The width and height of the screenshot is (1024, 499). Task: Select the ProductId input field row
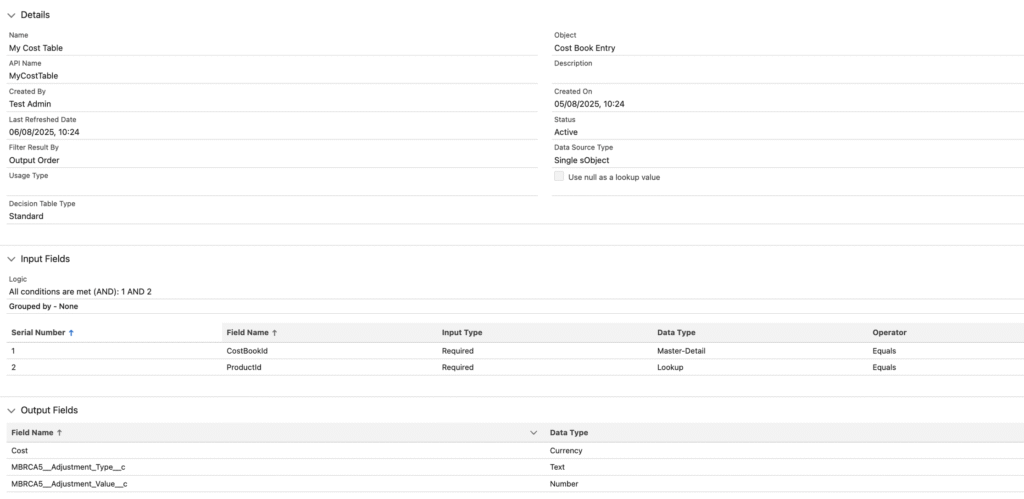pos(244,367)
